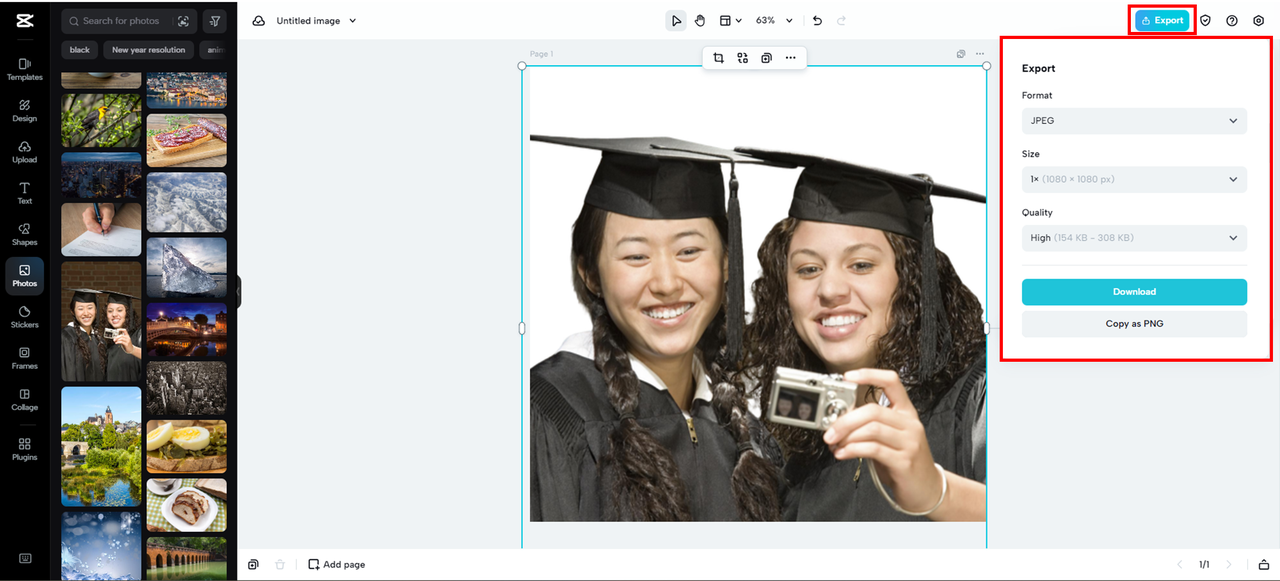Activate the Select pointer tool
This screenshot has width=1280, height=581.
[676, 21]
